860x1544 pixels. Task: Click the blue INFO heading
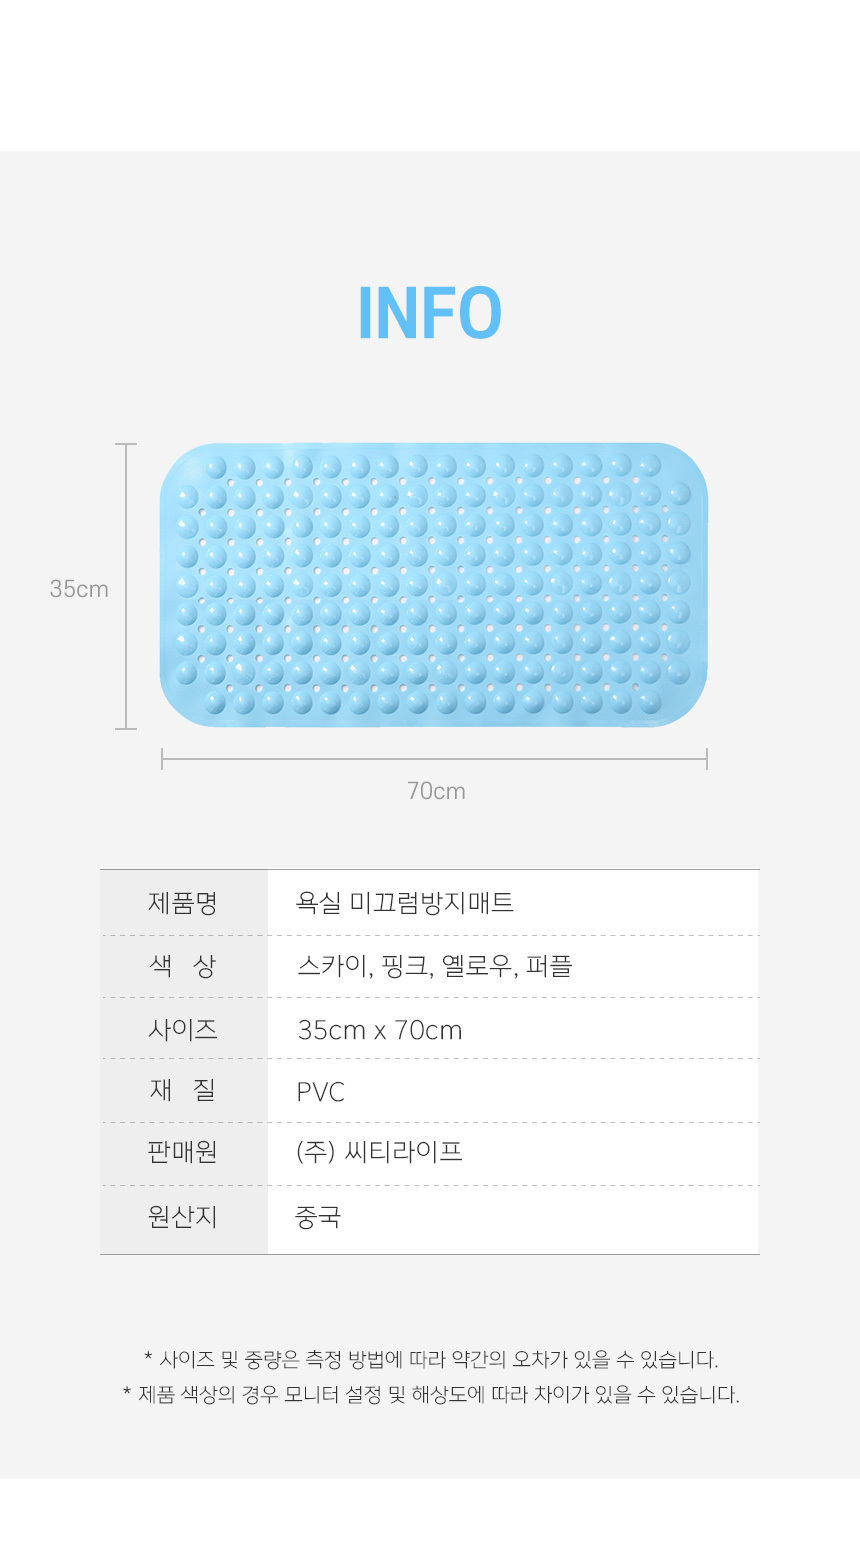point(429,313)
